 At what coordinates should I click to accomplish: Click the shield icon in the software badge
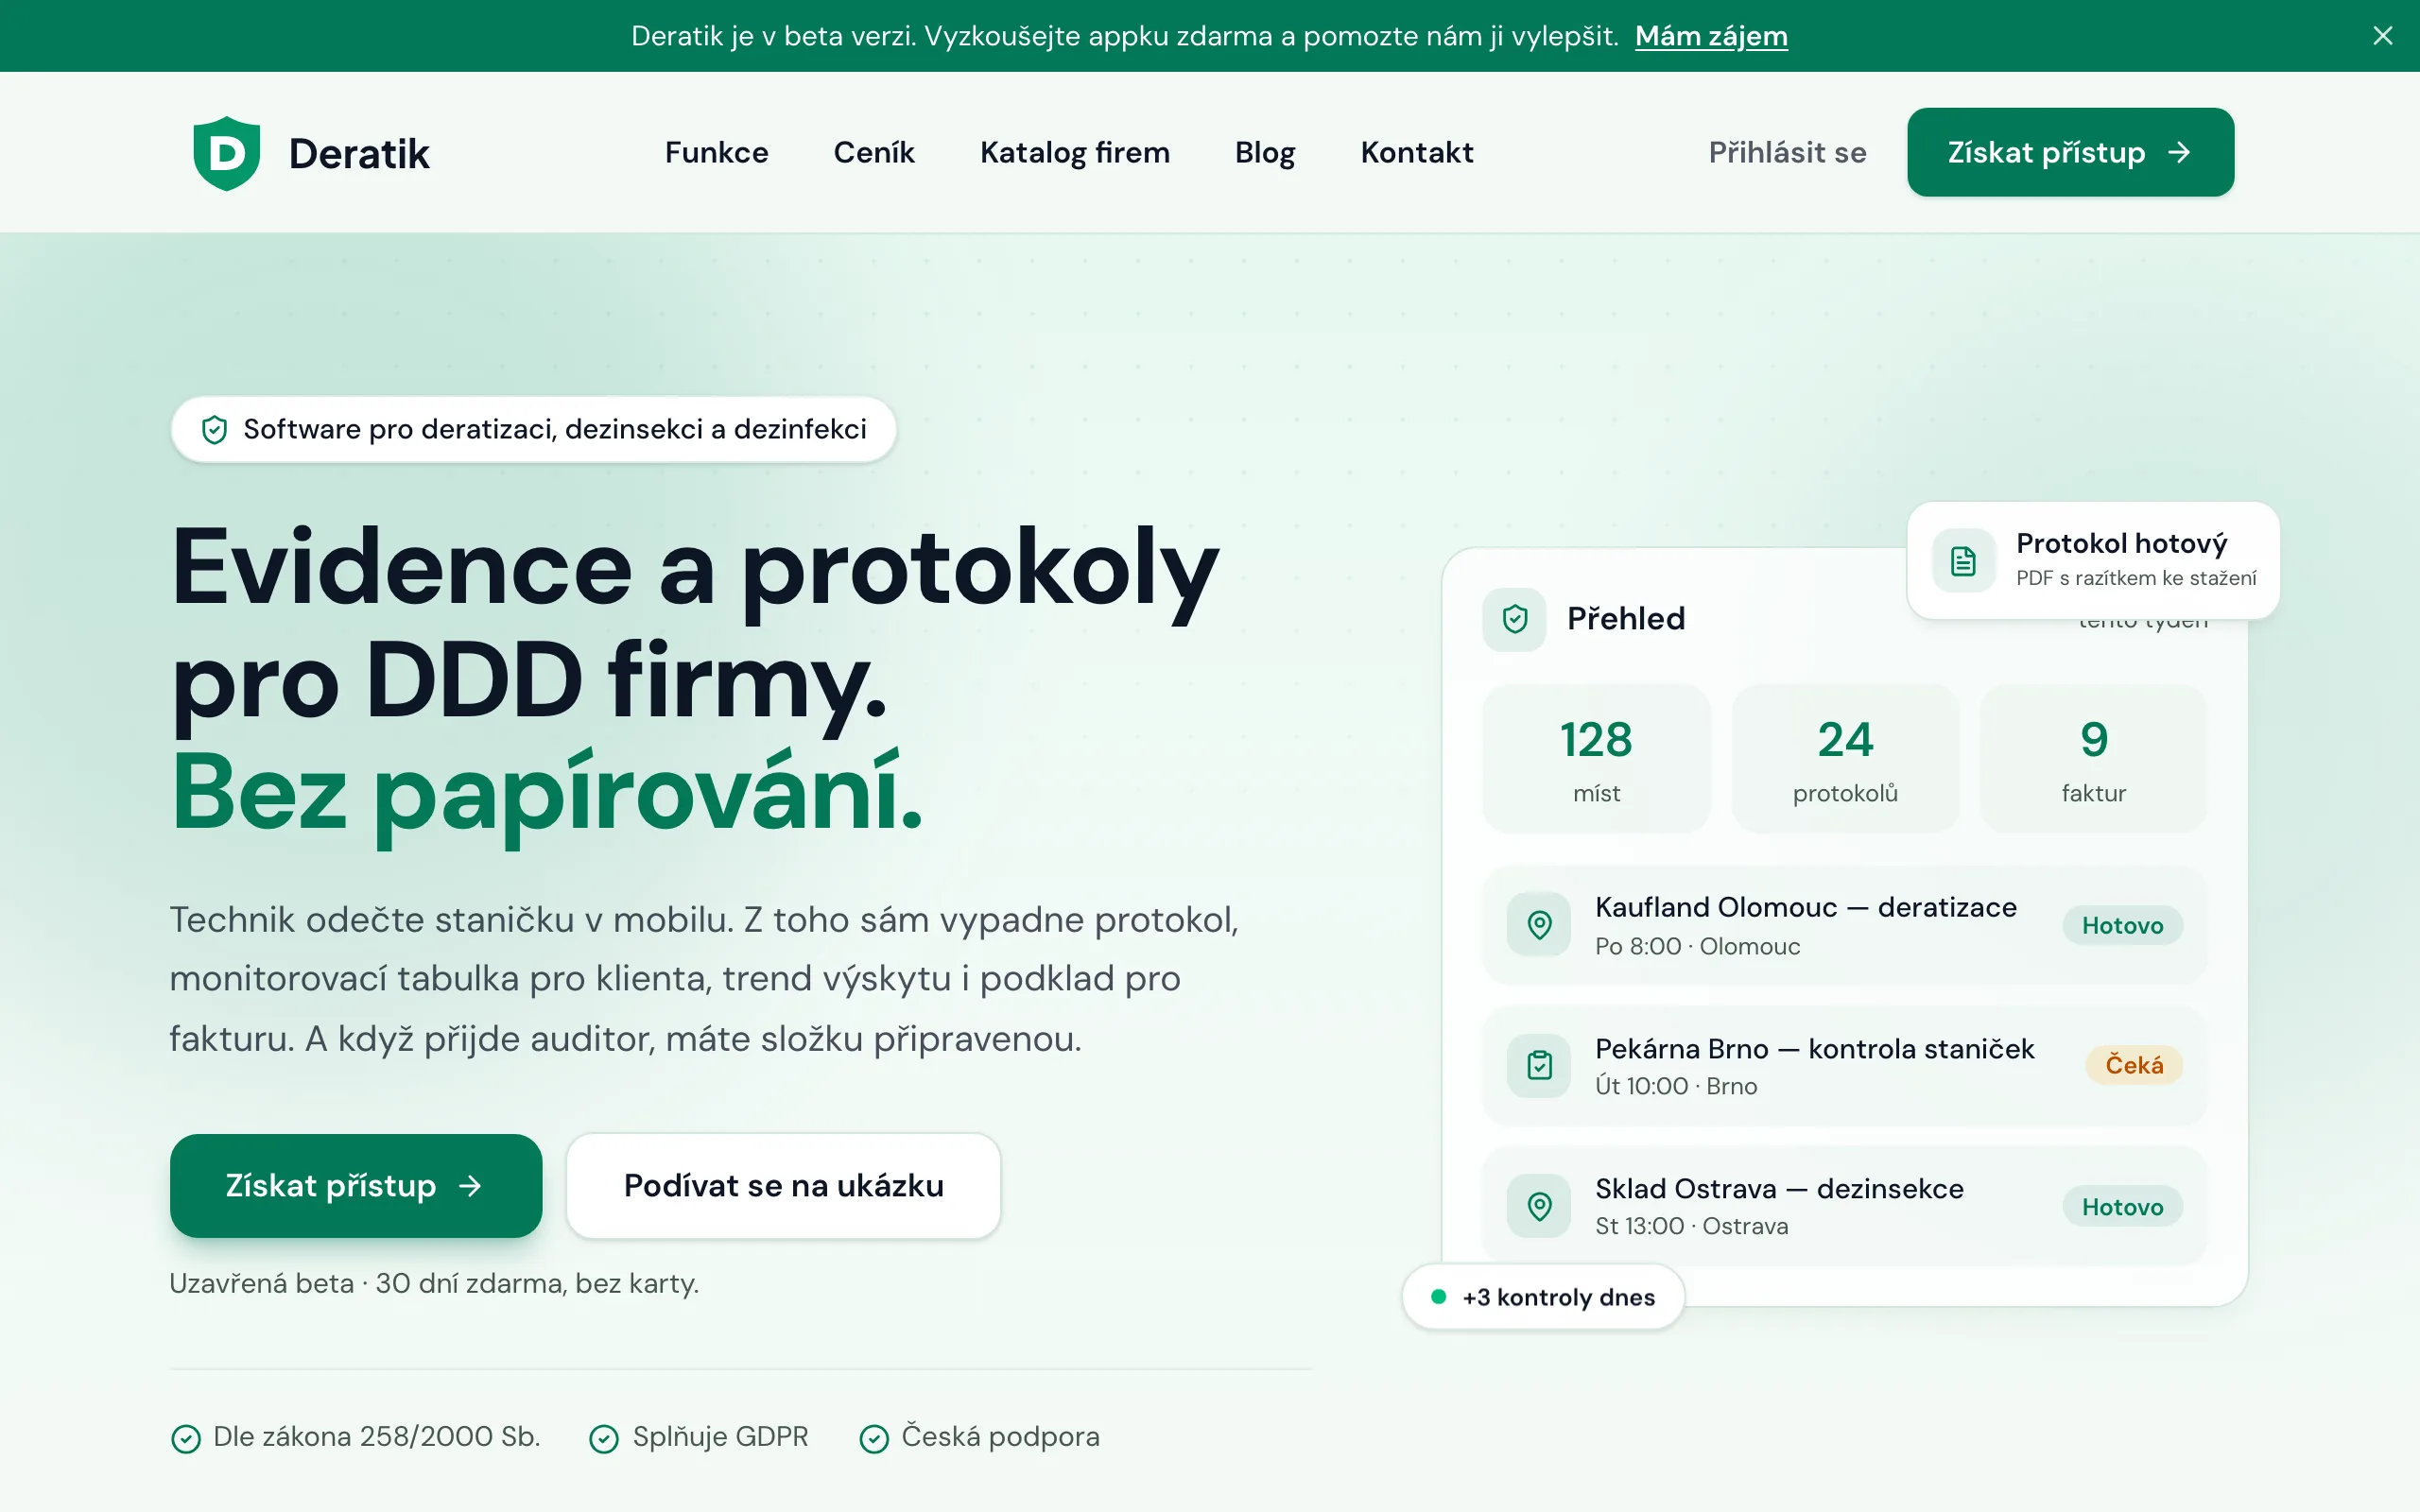point(214,430)
